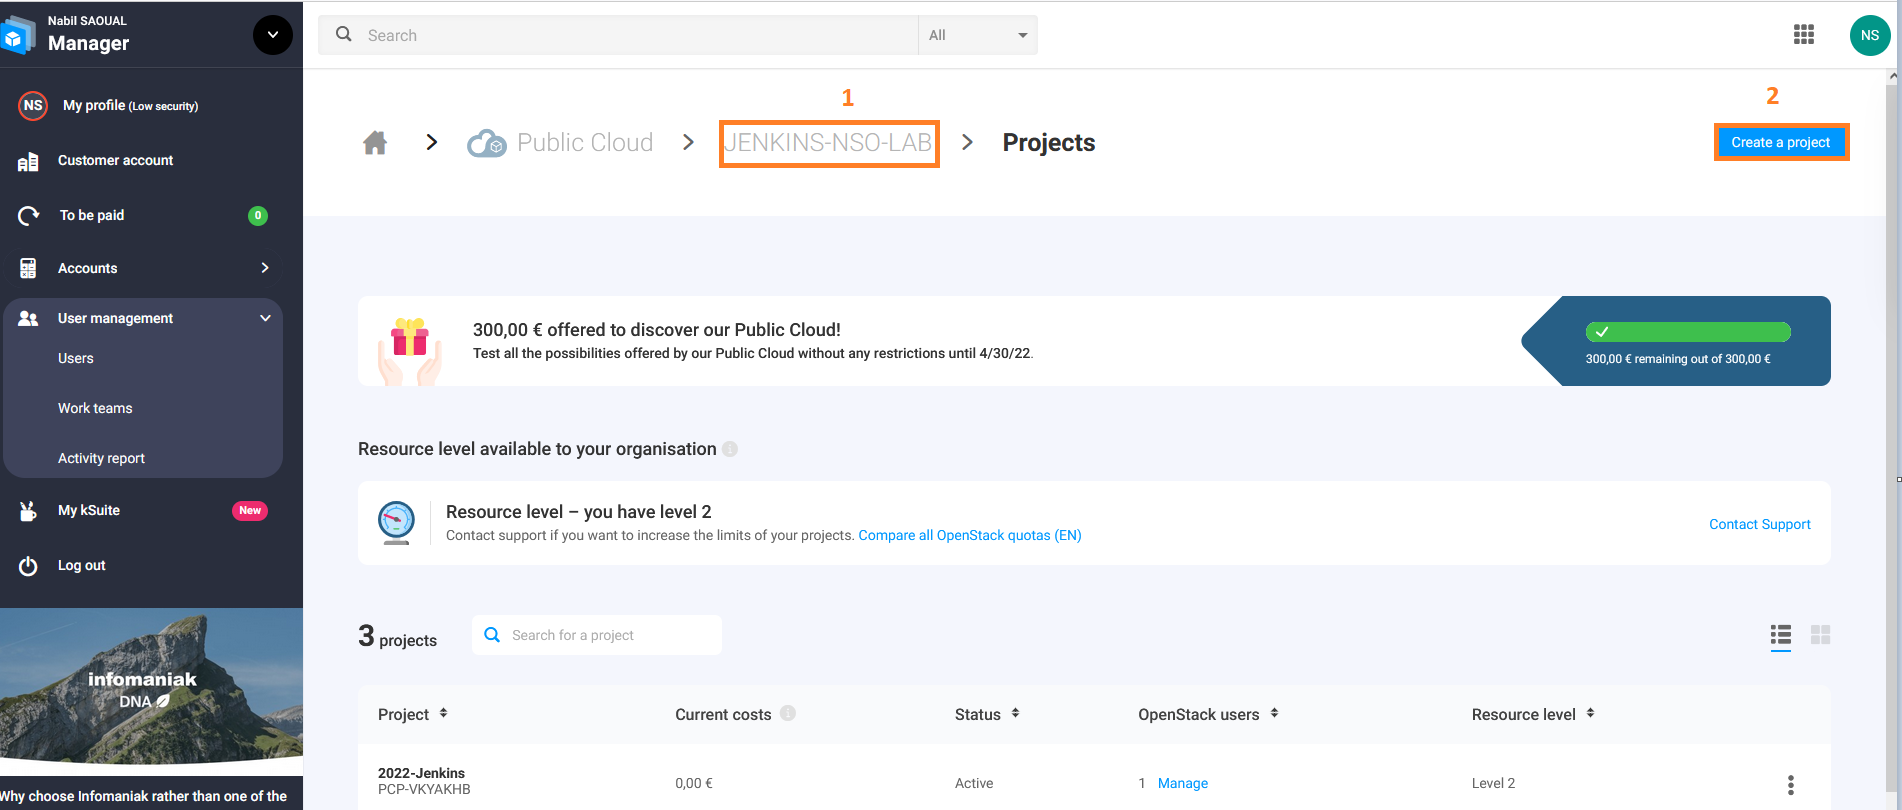Click the Active status of 2022-Jenkins
The image size is (1902, 810).
[974, 783]
